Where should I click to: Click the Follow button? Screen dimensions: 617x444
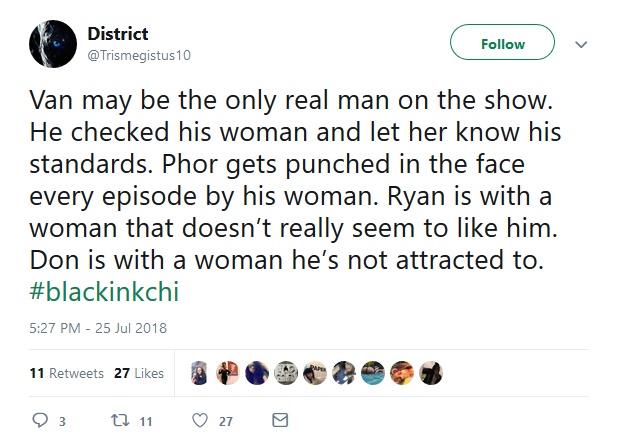pos(502,42)
